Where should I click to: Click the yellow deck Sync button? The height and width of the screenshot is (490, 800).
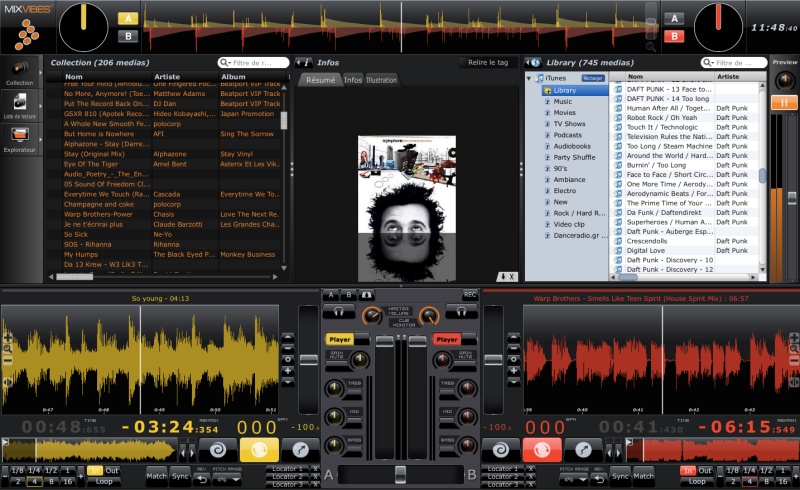pos(180,476)
